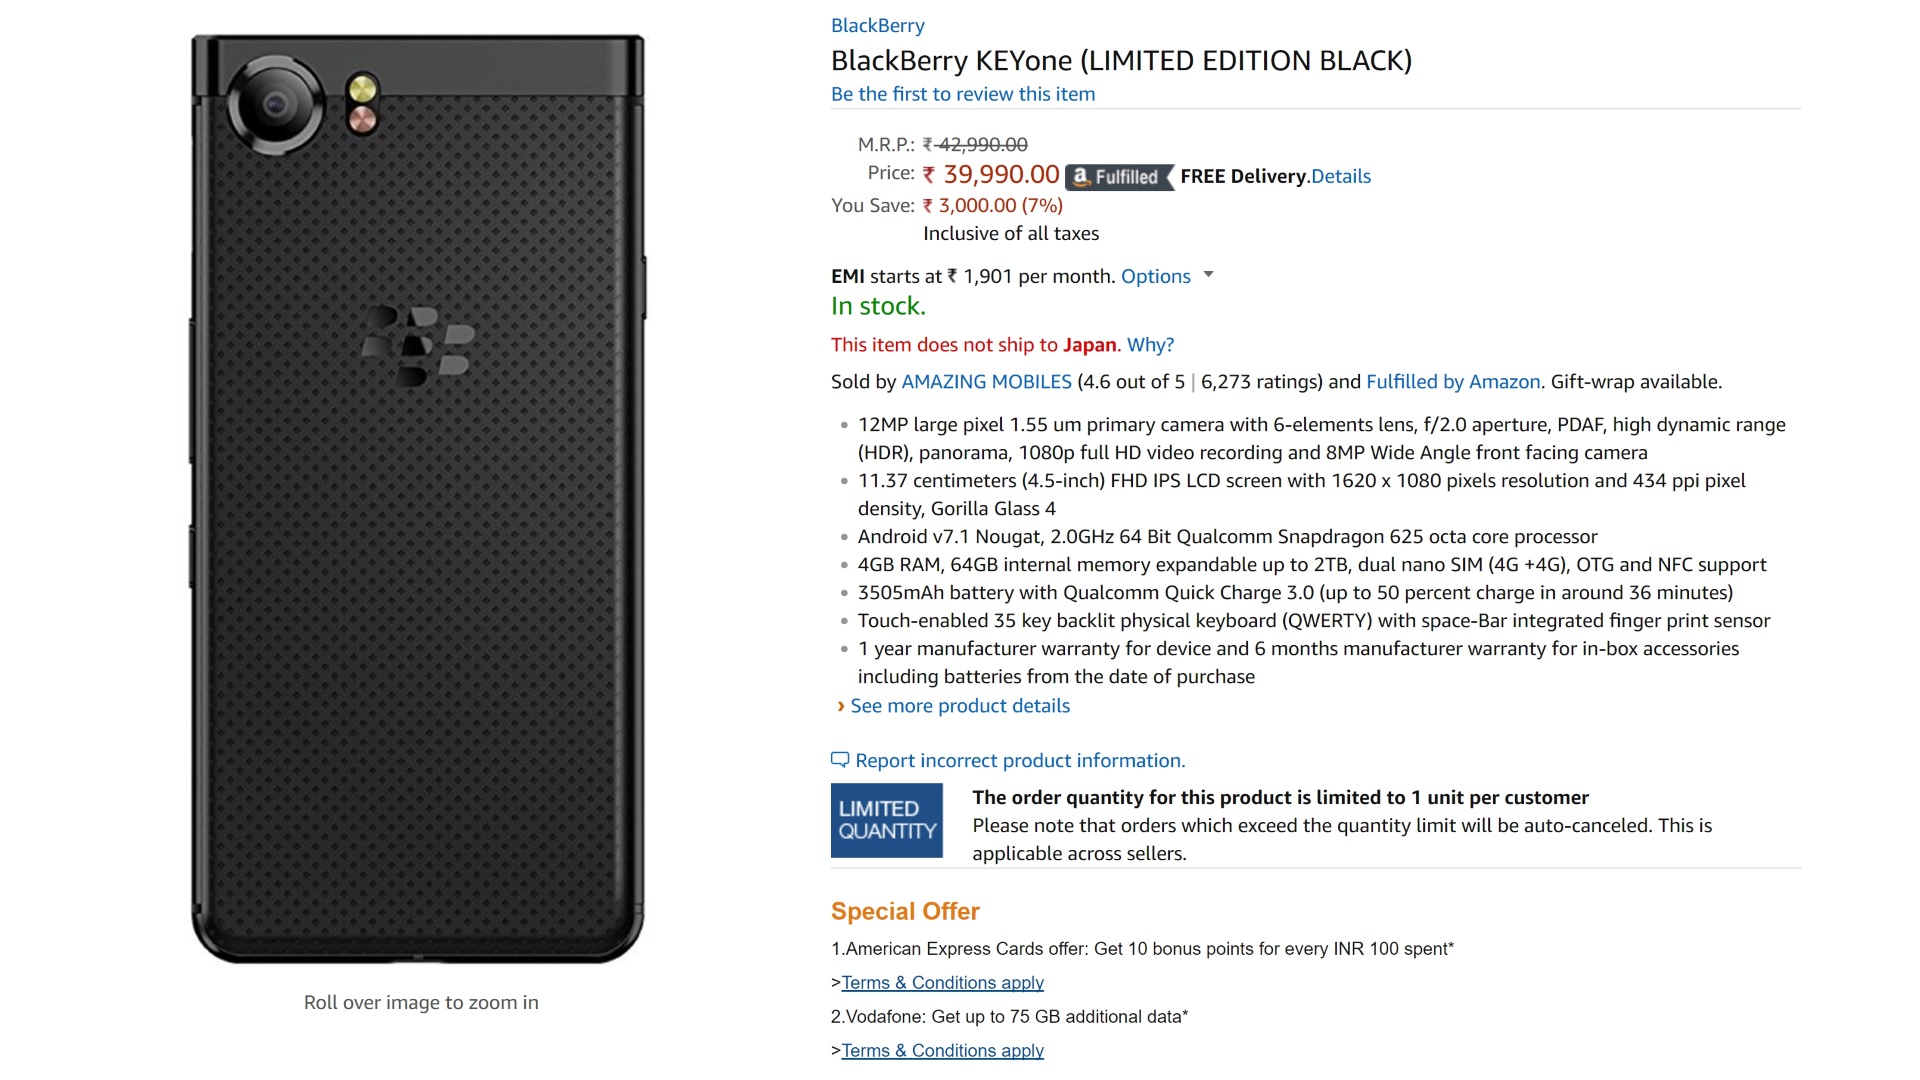Open FREE Delivery Details link
The height and width of the screenshot is (1080, 1920).
[1340, 177]
